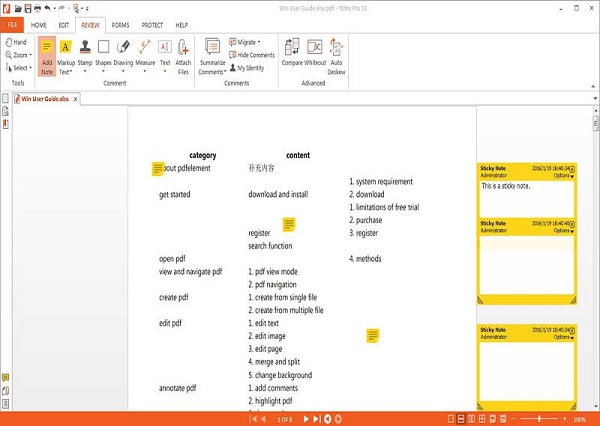Collapse the ribbon with the chevron

click(593, 87)
